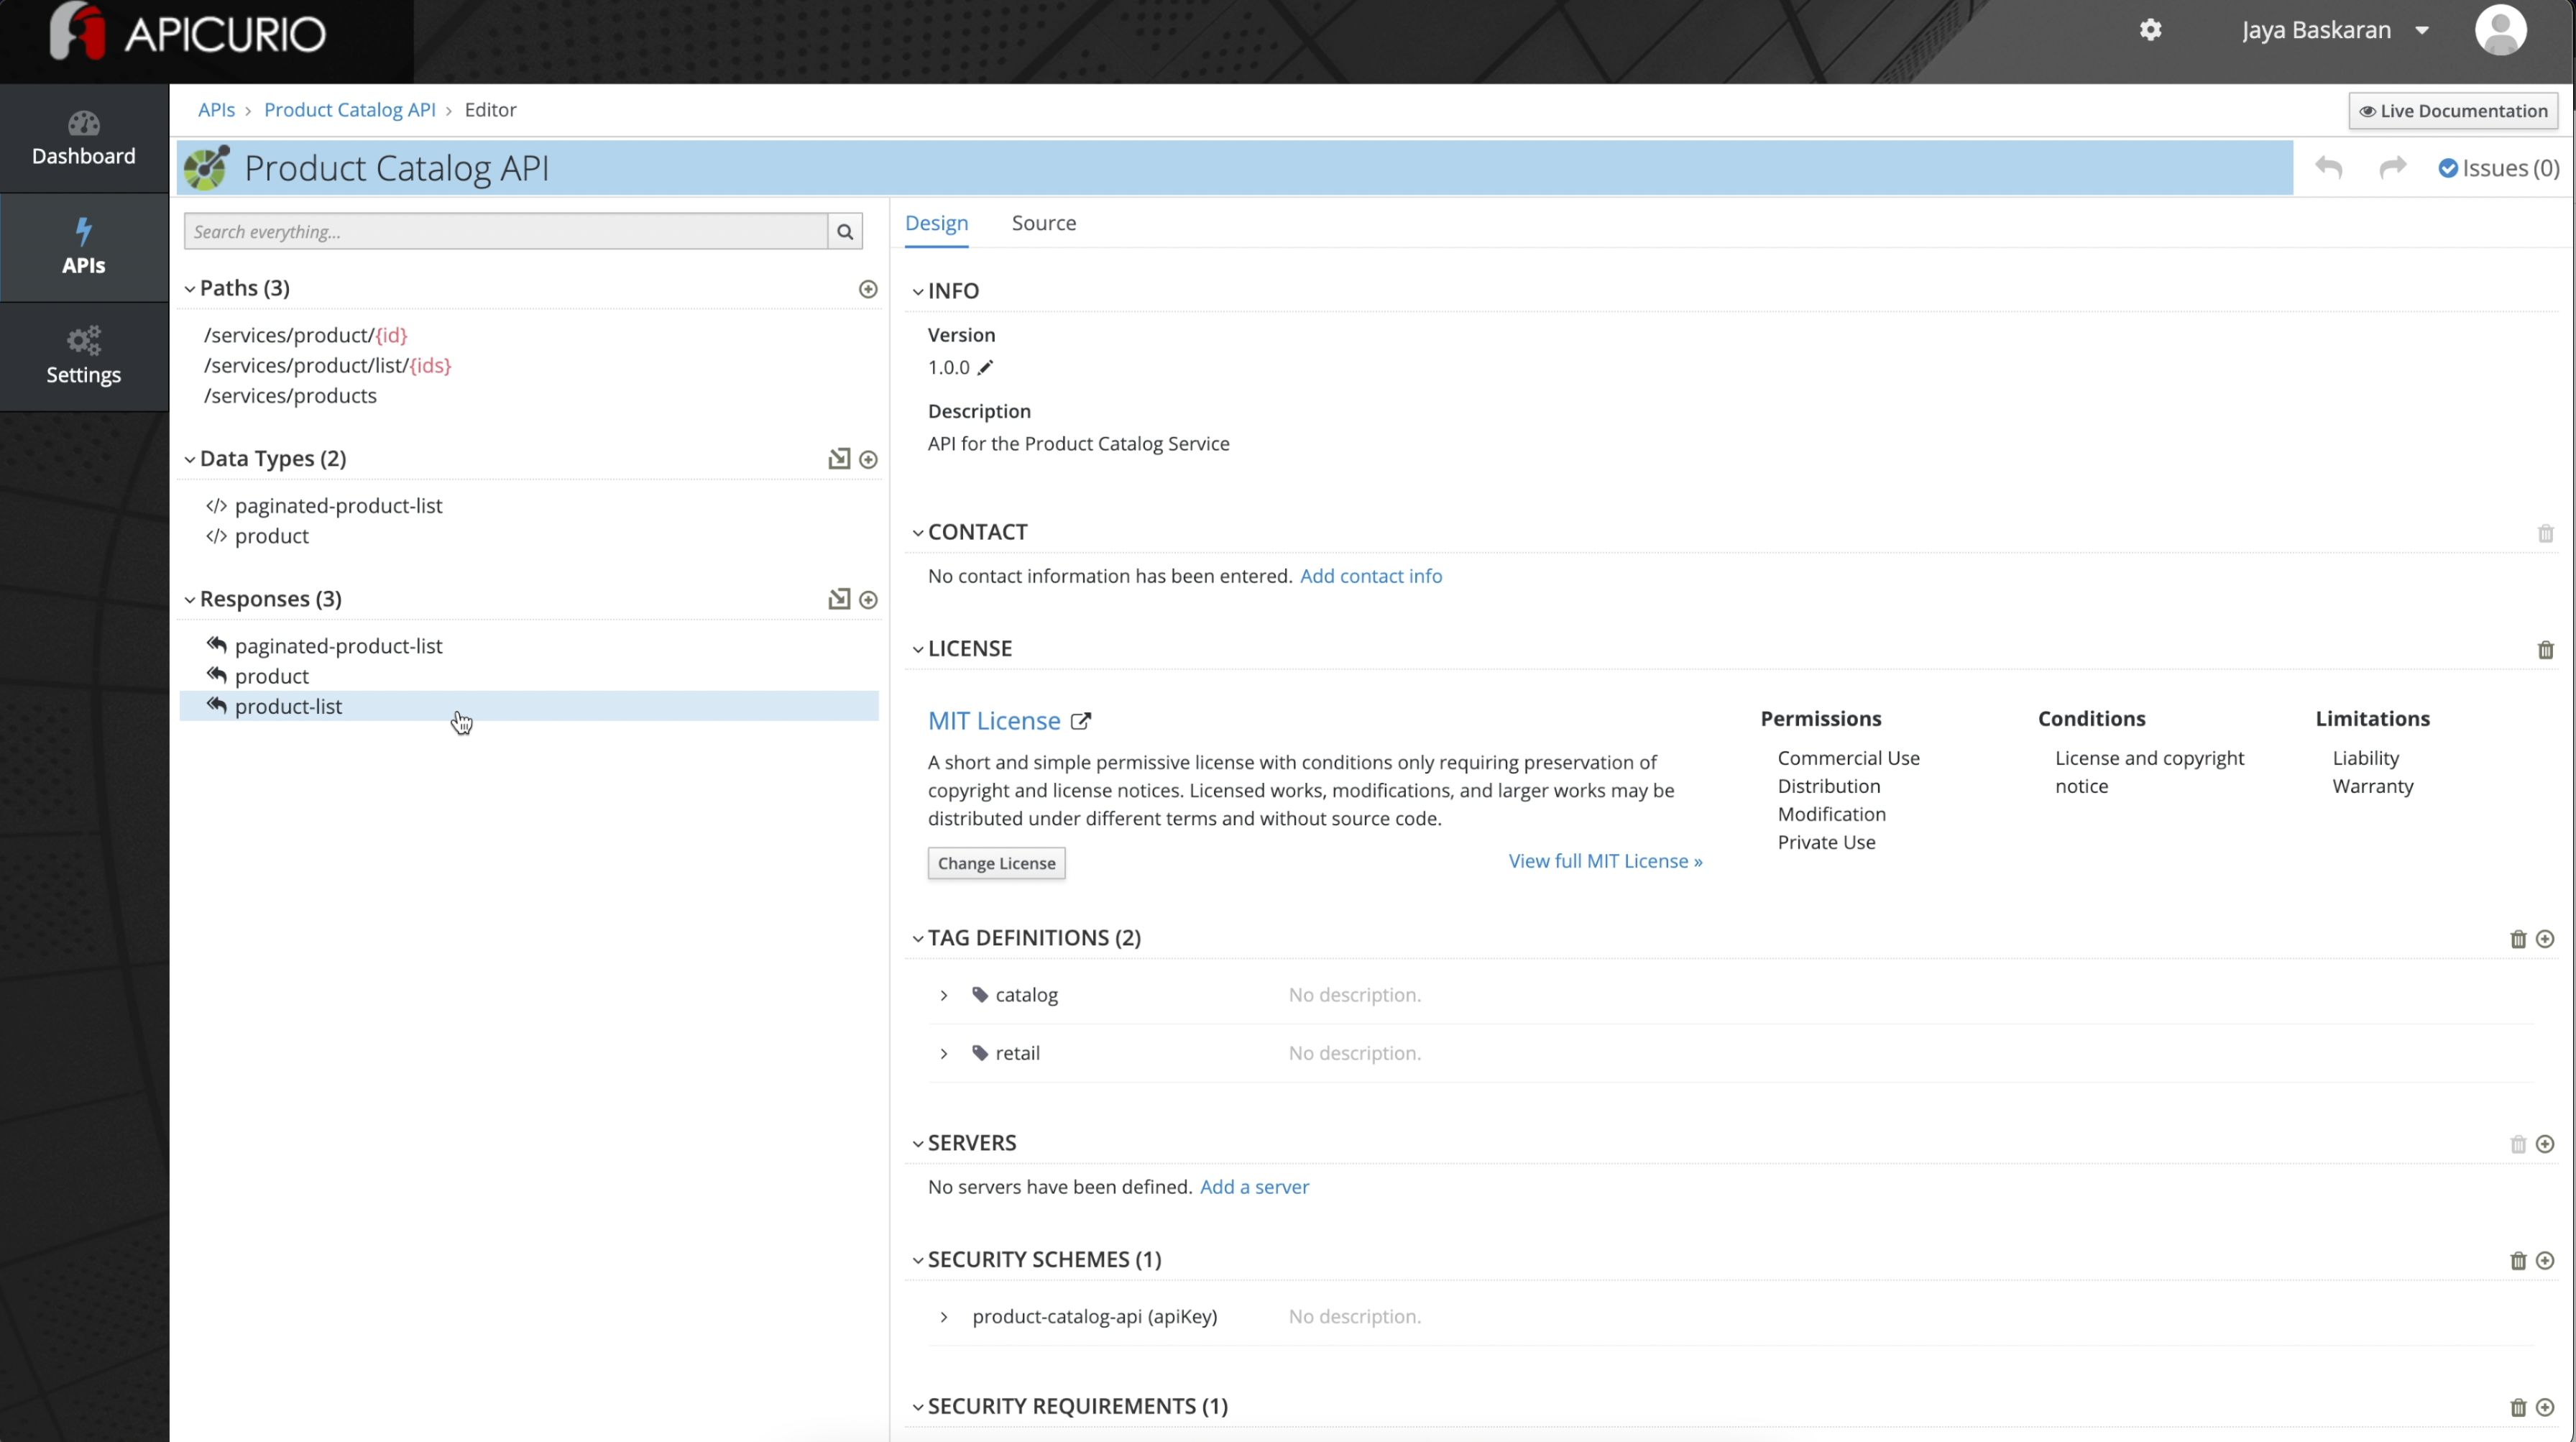Open the APIs sidebar section
The width and height of the screenshot is (2576, 1442).
pos(84,247)
